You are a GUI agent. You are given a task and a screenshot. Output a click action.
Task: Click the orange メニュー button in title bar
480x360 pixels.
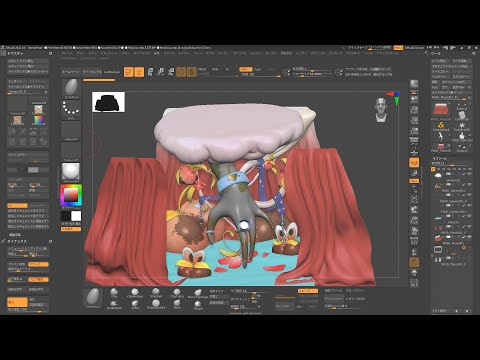[x=398, y=48]
